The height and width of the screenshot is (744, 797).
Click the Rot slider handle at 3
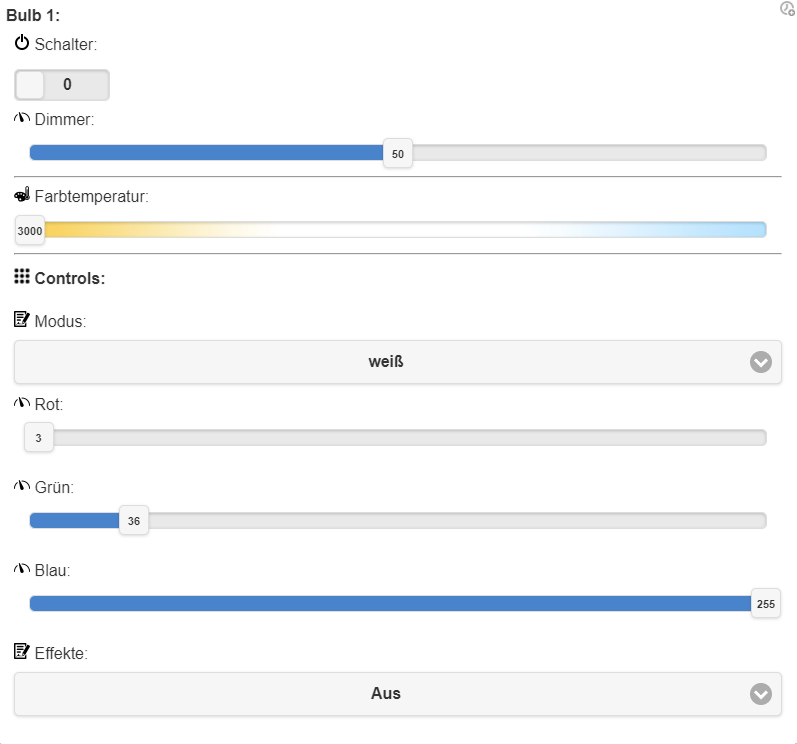pos(38,438)
